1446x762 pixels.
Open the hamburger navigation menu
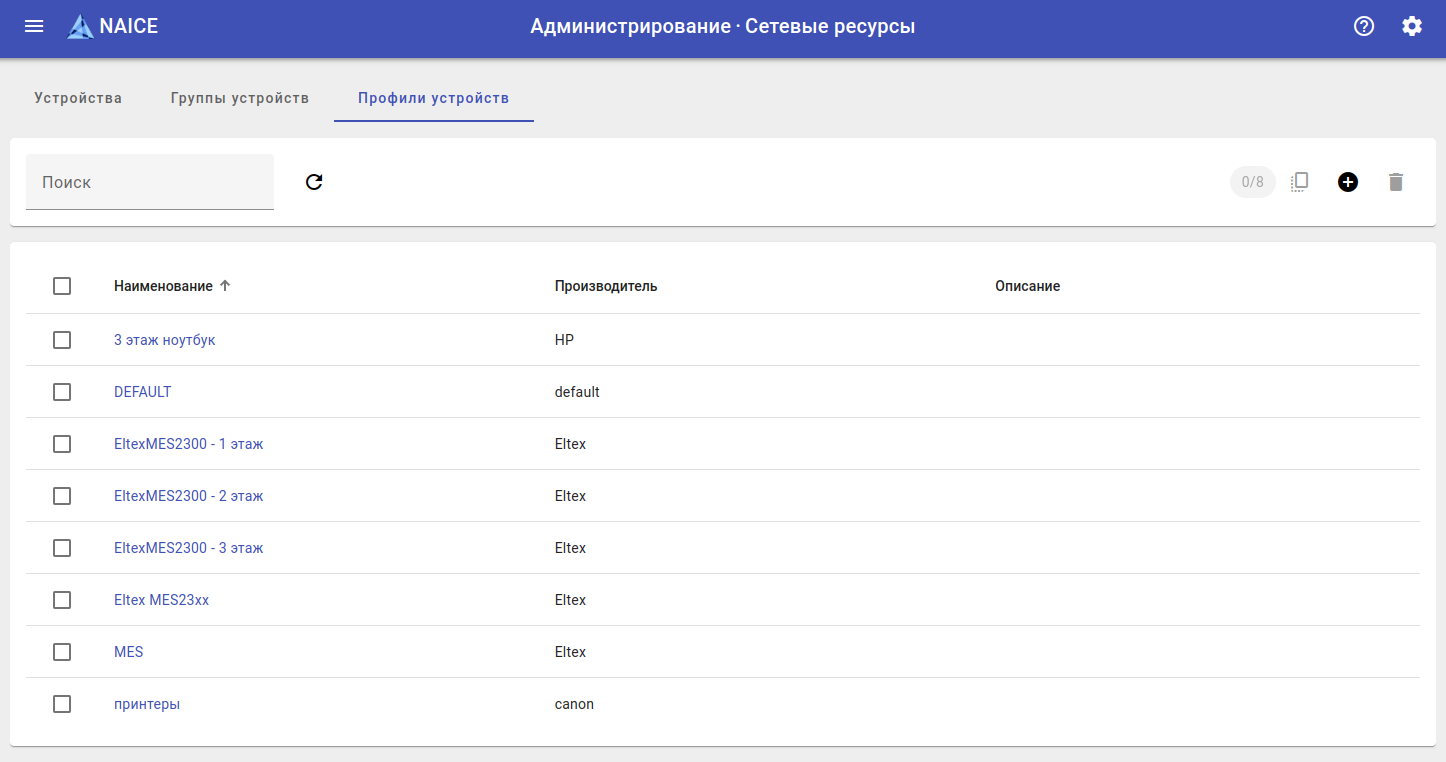[x=34, y=27]
